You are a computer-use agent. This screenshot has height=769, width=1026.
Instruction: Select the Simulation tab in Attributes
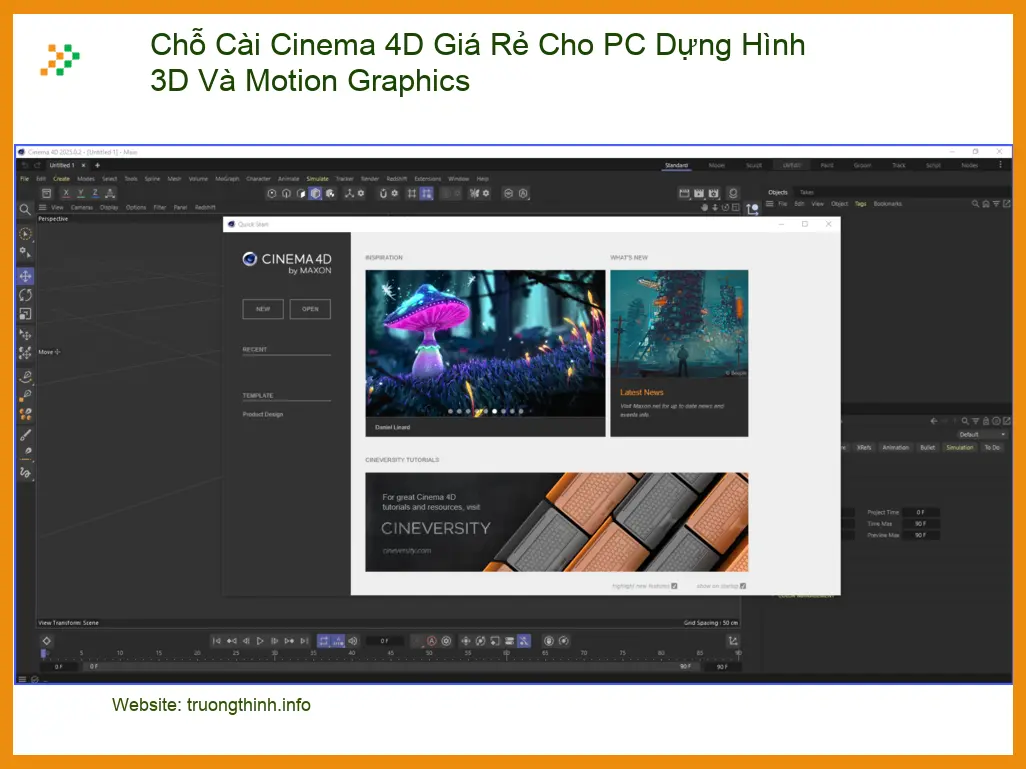959,448
